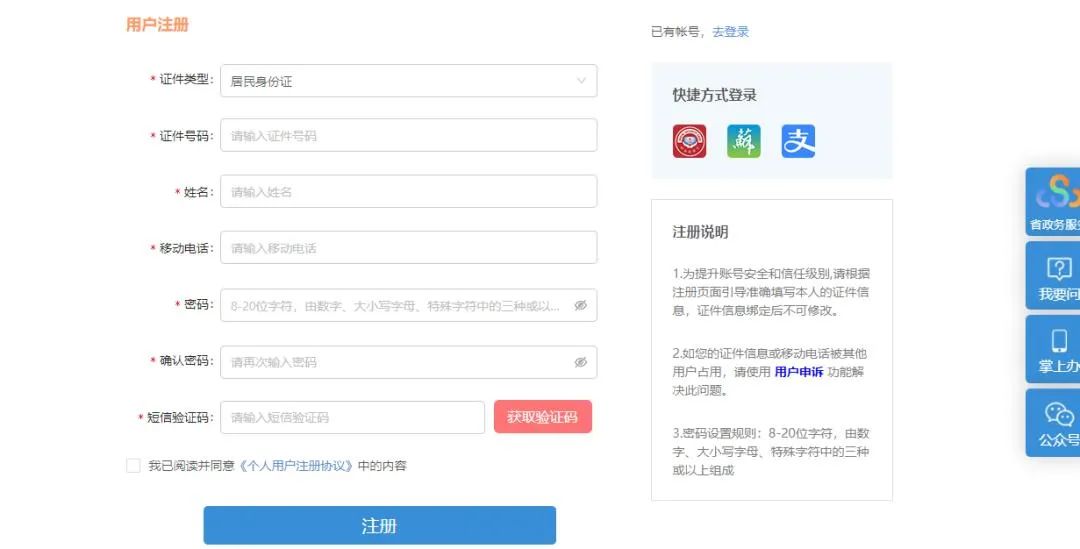The width and height of the screenshot is (1080, 549).
Task: Click the 用户注册 heading text
Action: pos(157,25)
